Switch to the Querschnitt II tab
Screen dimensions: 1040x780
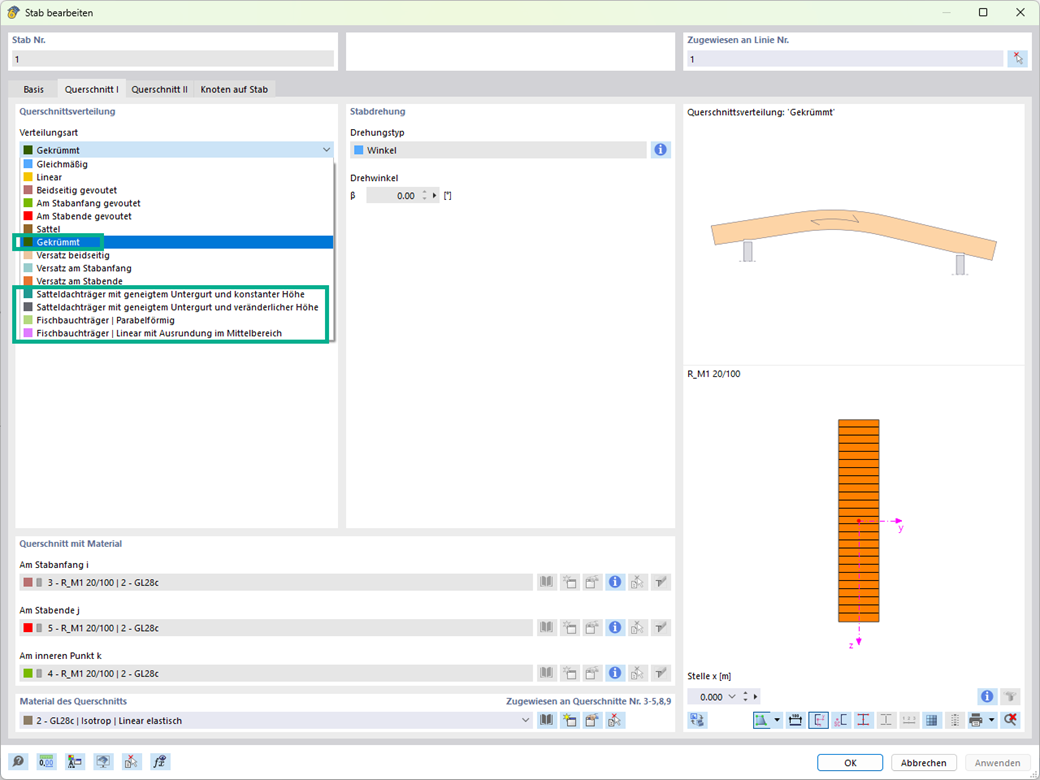coord(160,89)
